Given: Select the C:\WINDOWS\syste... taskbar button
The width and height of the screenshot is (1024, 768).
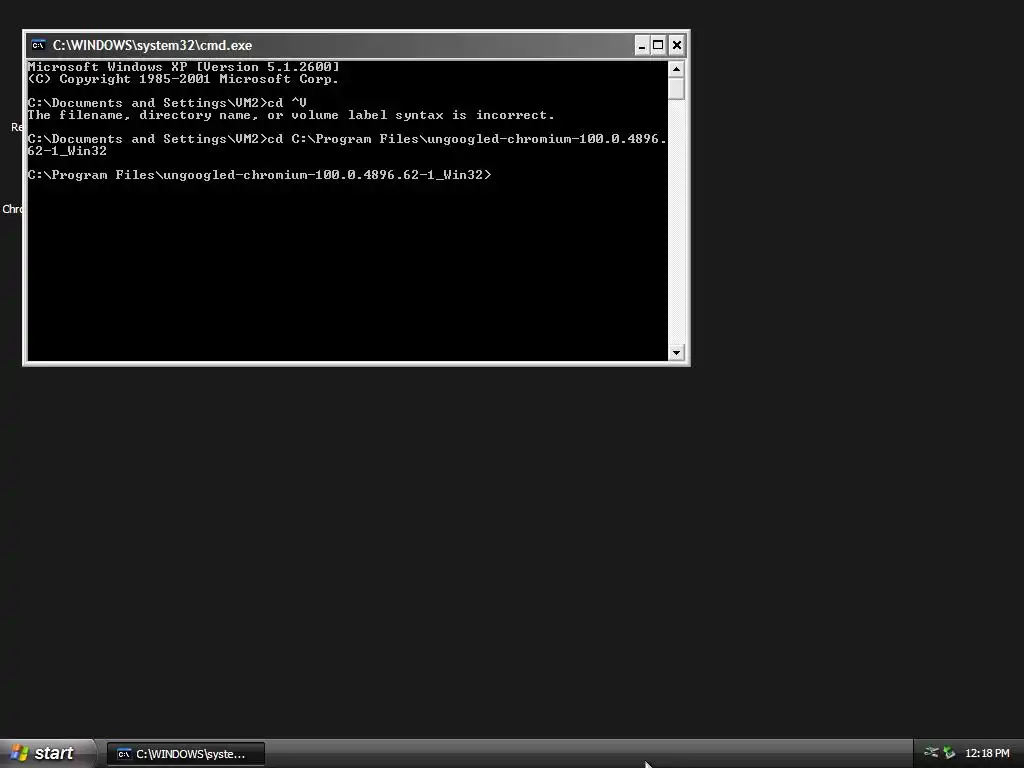Looking at the screenshot, I should point(186,754).
